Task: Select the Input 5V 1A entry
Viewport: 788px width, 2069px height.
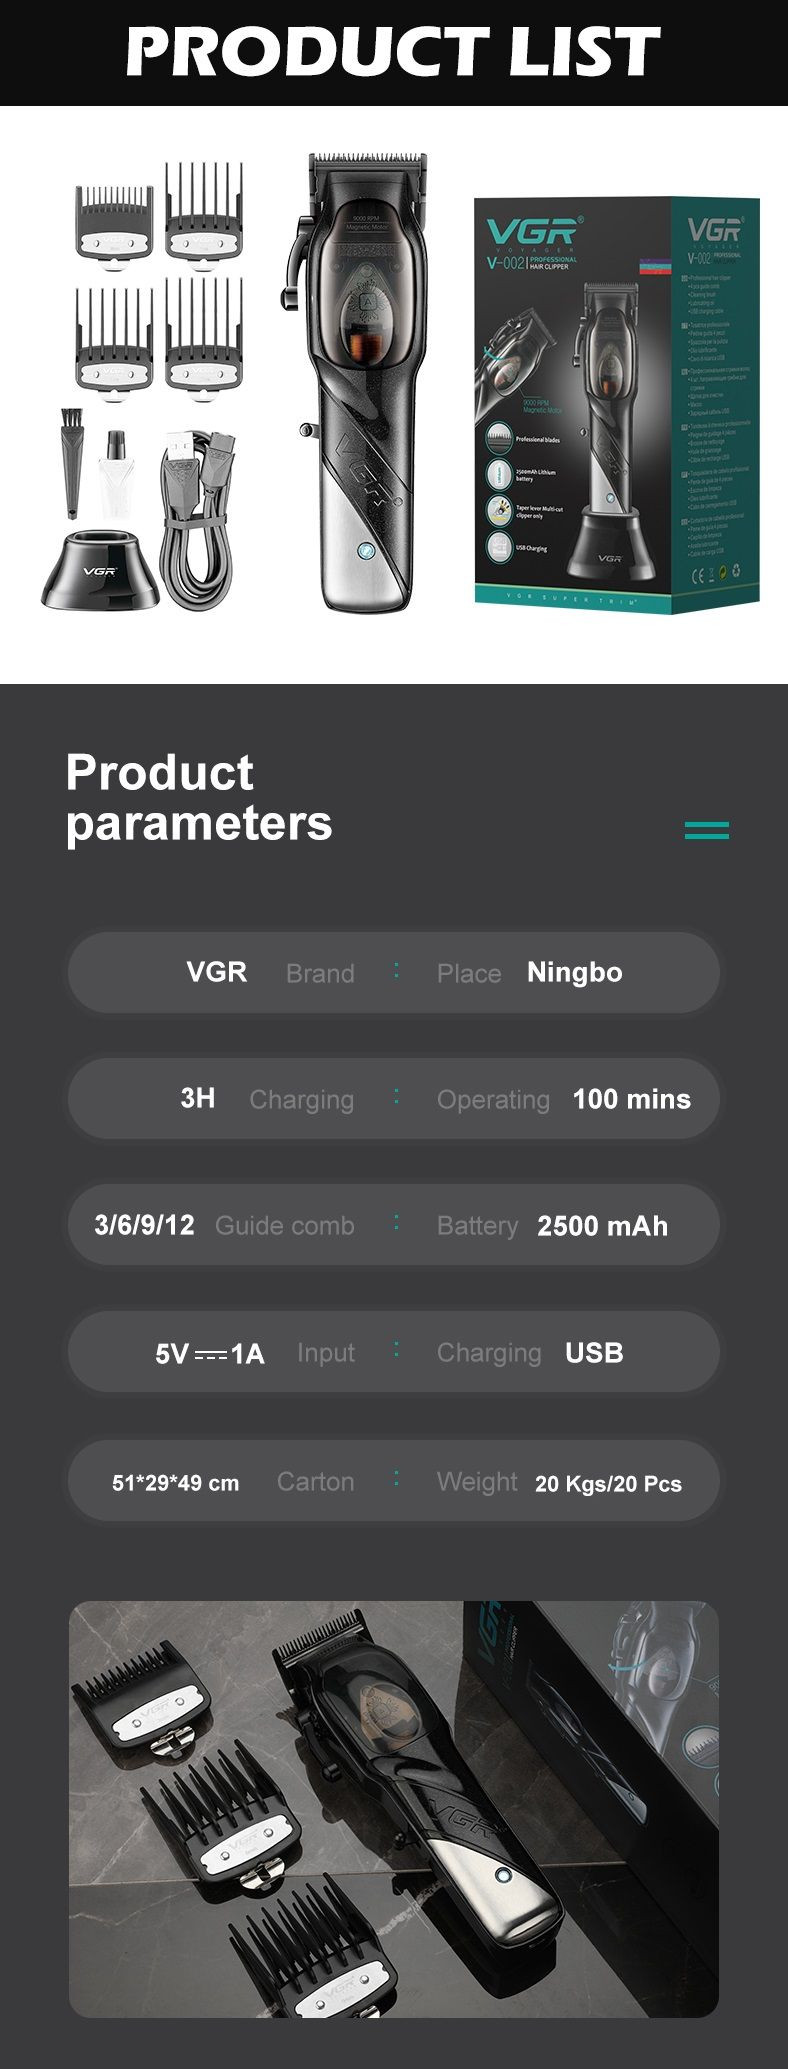Action: pyautogui.click(x=255, y=1352)
